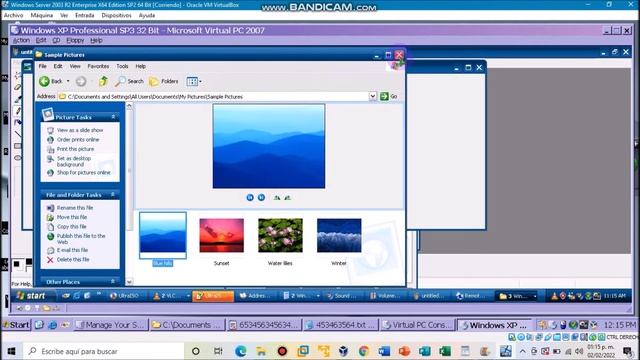
Task: Open VirtualBox cube icon on host taskbar
Action: 343,351
